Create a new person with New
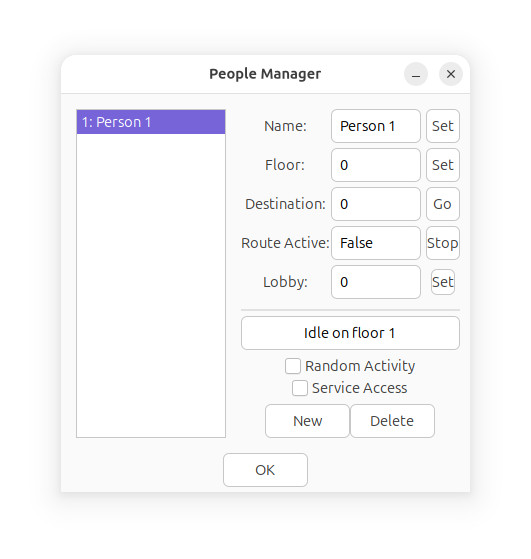Screen dimensions: 531x559 click(x=307, y=421)
